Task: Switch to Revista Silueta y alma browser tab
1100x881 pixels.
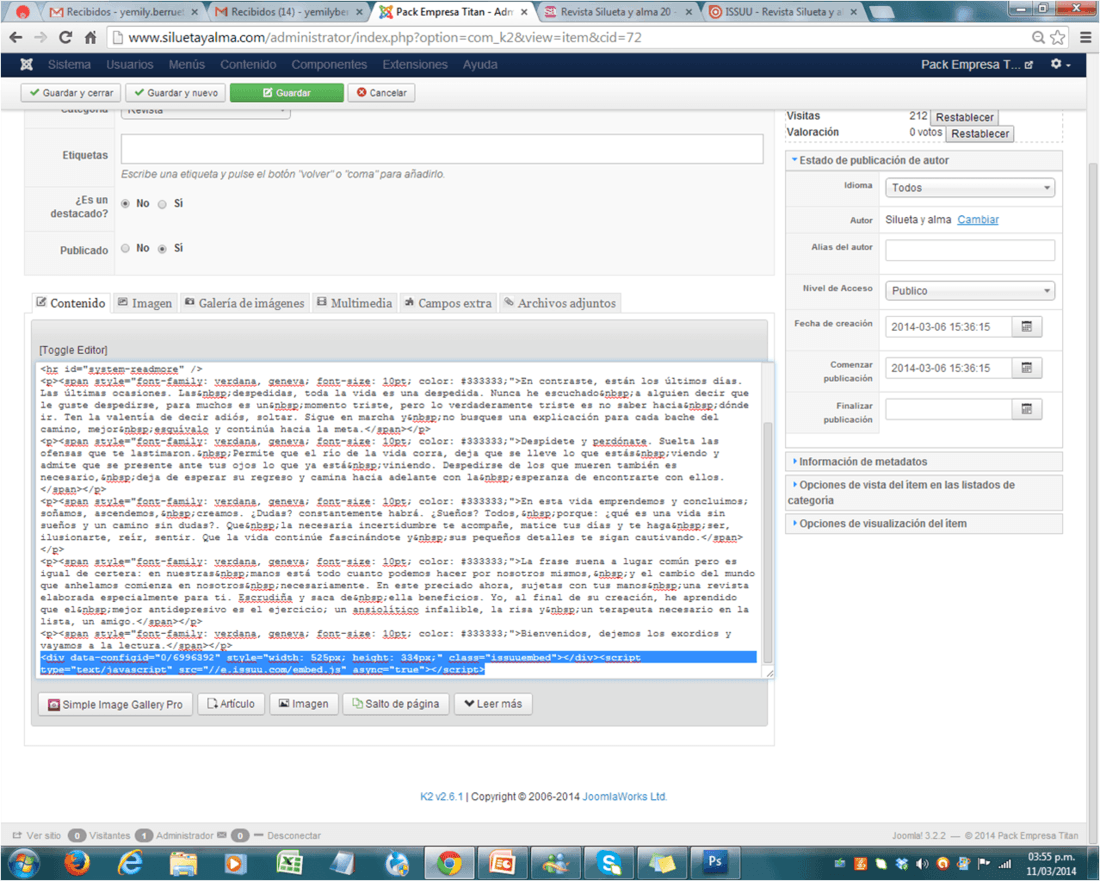Action: 617,12
